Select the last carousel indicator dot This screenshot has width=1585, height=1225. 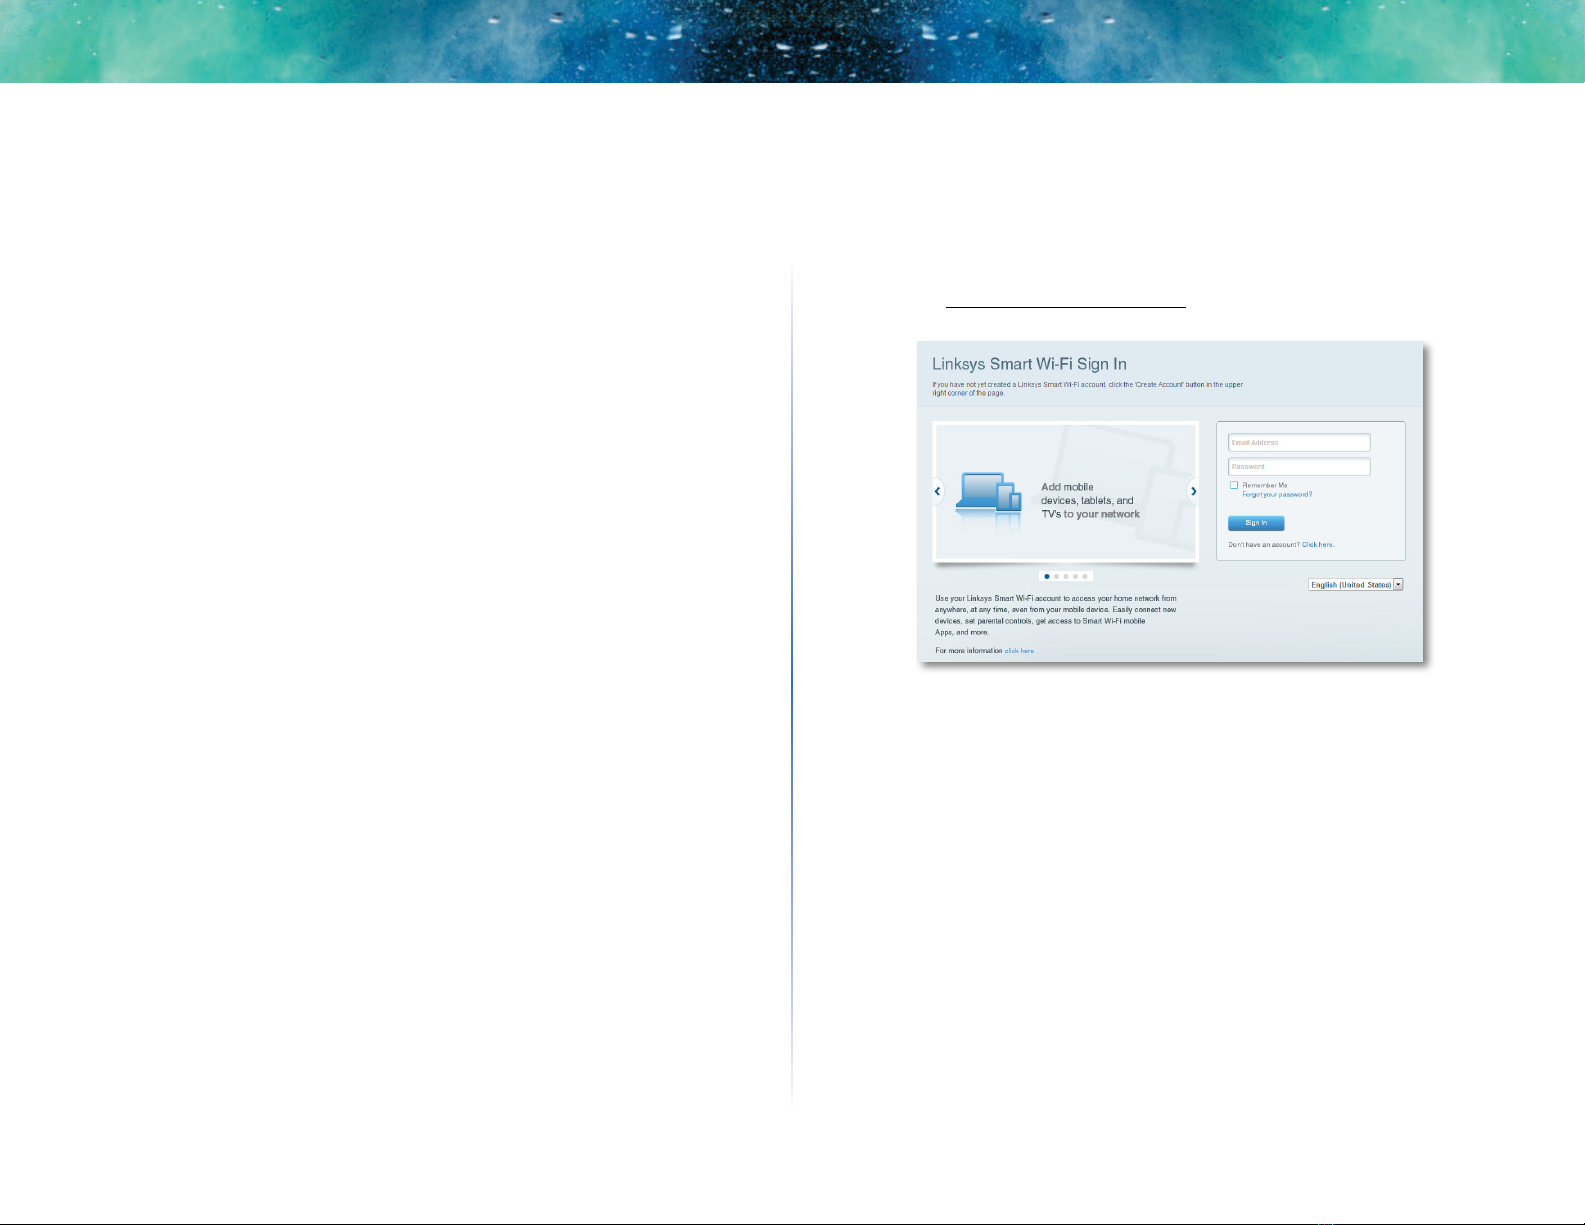click(x=1085, y=577)
